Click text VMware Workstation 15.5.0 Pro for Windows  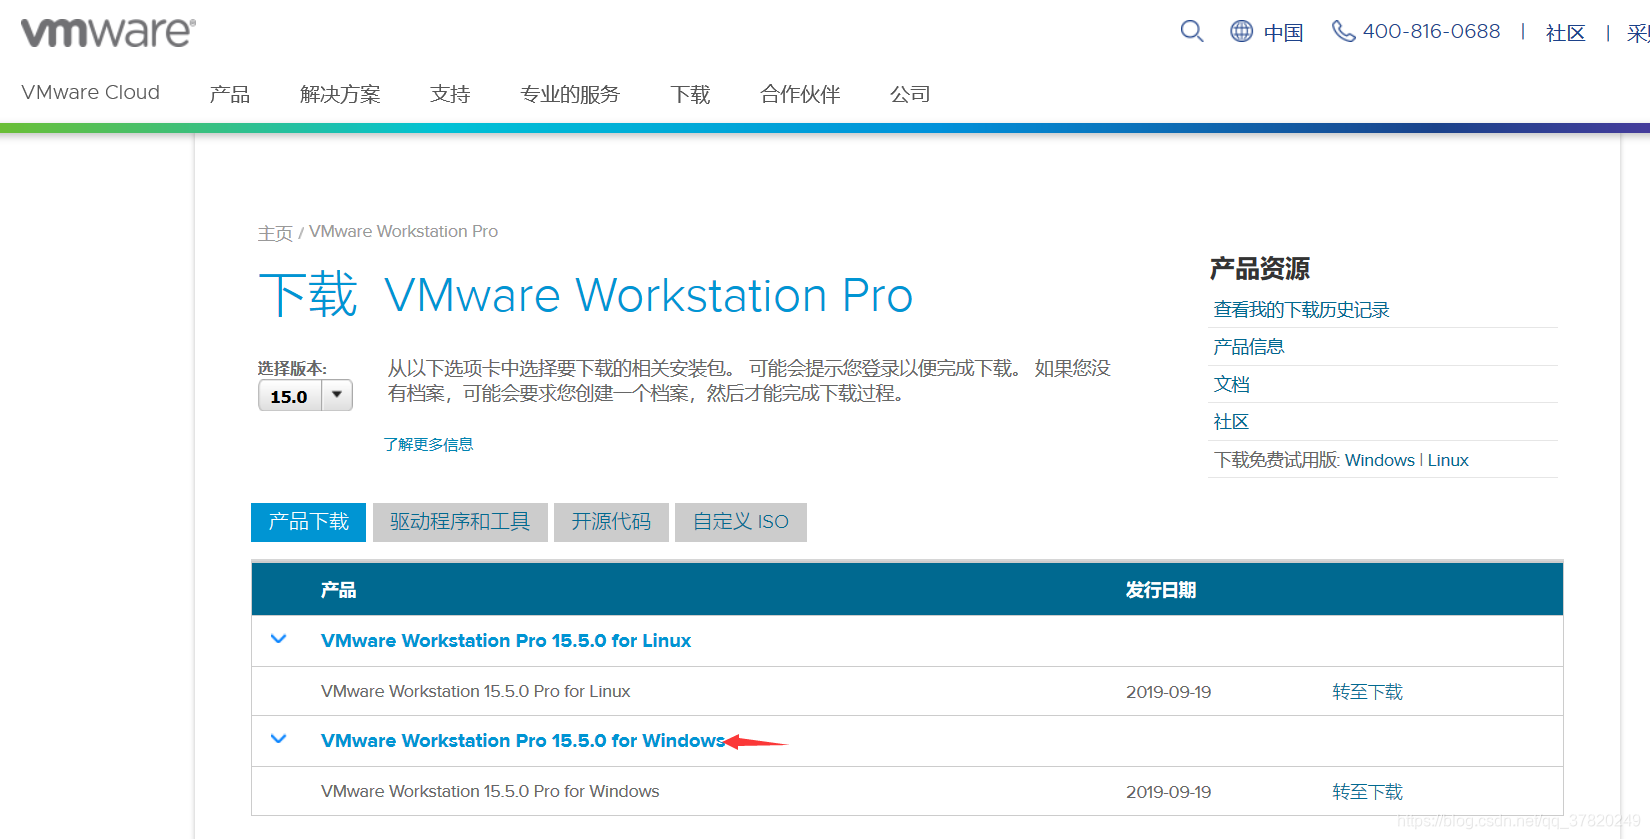coord(490,791)
